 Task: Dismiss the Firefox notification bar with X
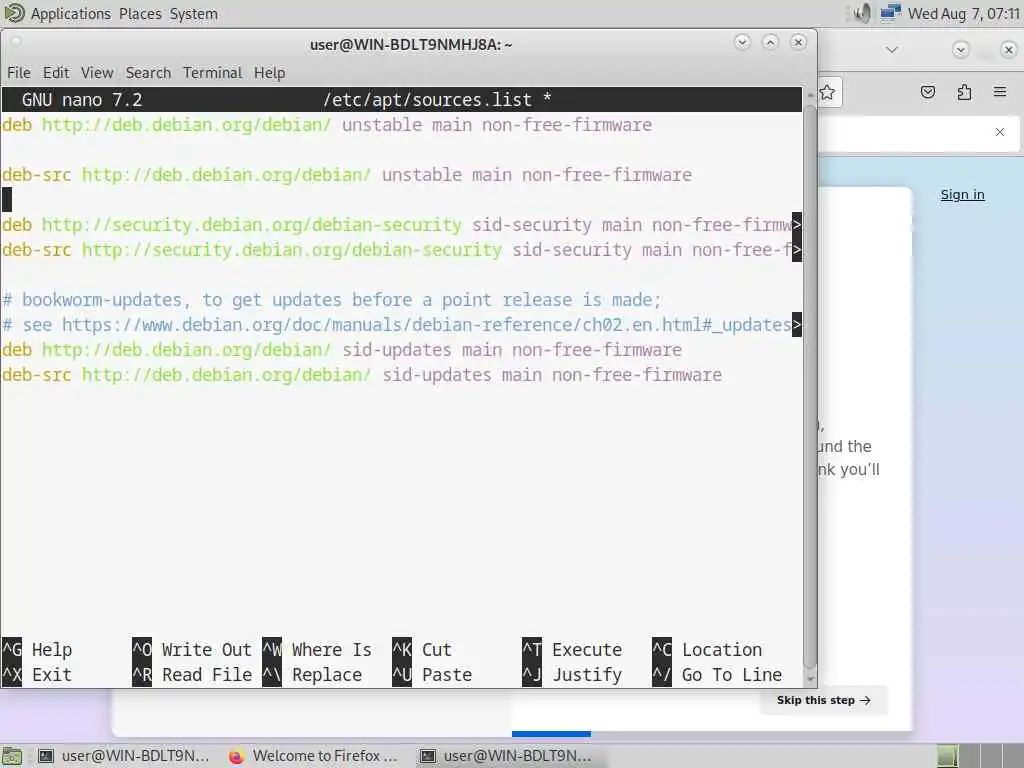[x=1000, y=132]
